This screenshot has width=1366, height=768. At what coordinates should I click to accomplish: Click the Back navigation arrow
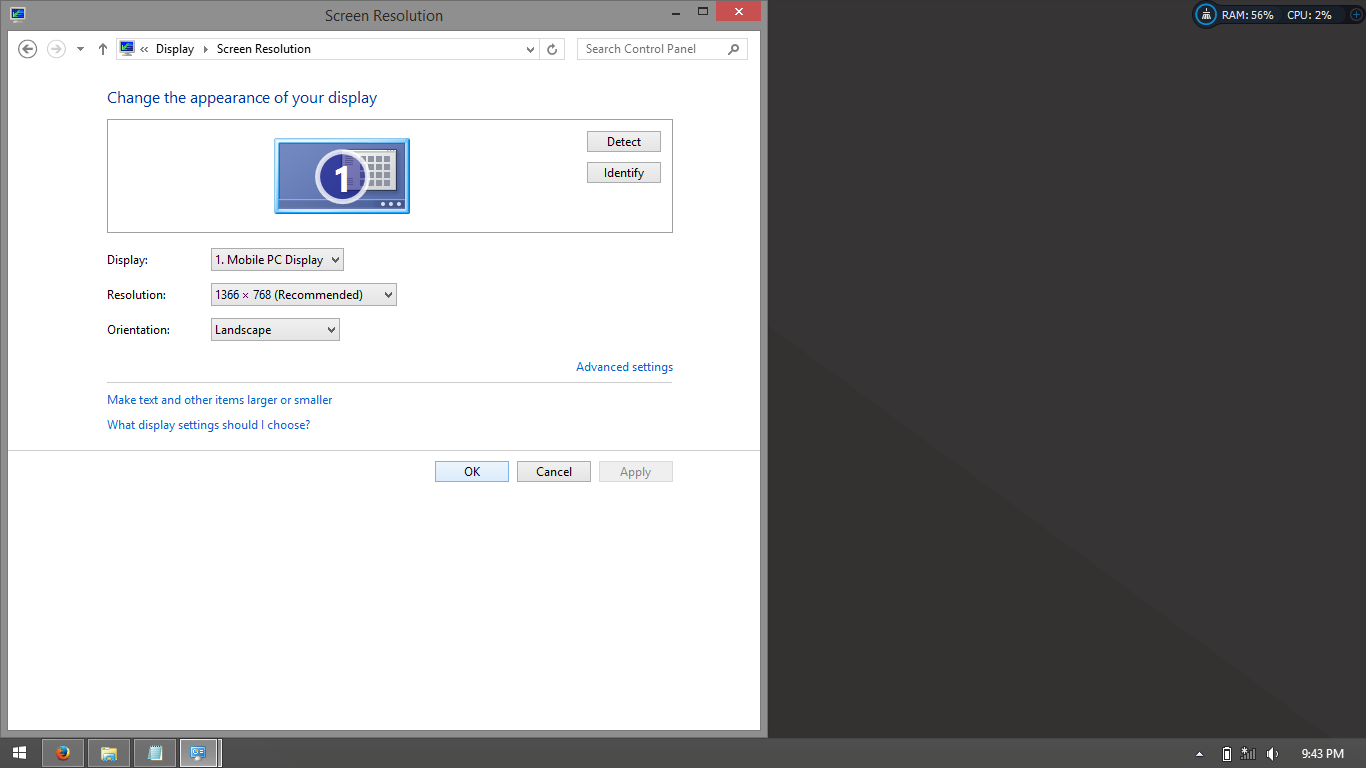(x=28, y=49)
